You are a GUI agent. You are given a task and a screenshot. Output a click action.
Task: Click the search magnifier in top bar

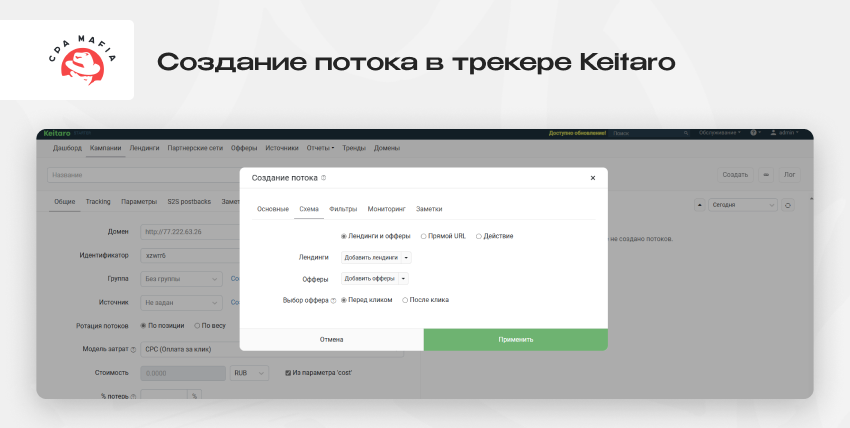coord(686,133)
